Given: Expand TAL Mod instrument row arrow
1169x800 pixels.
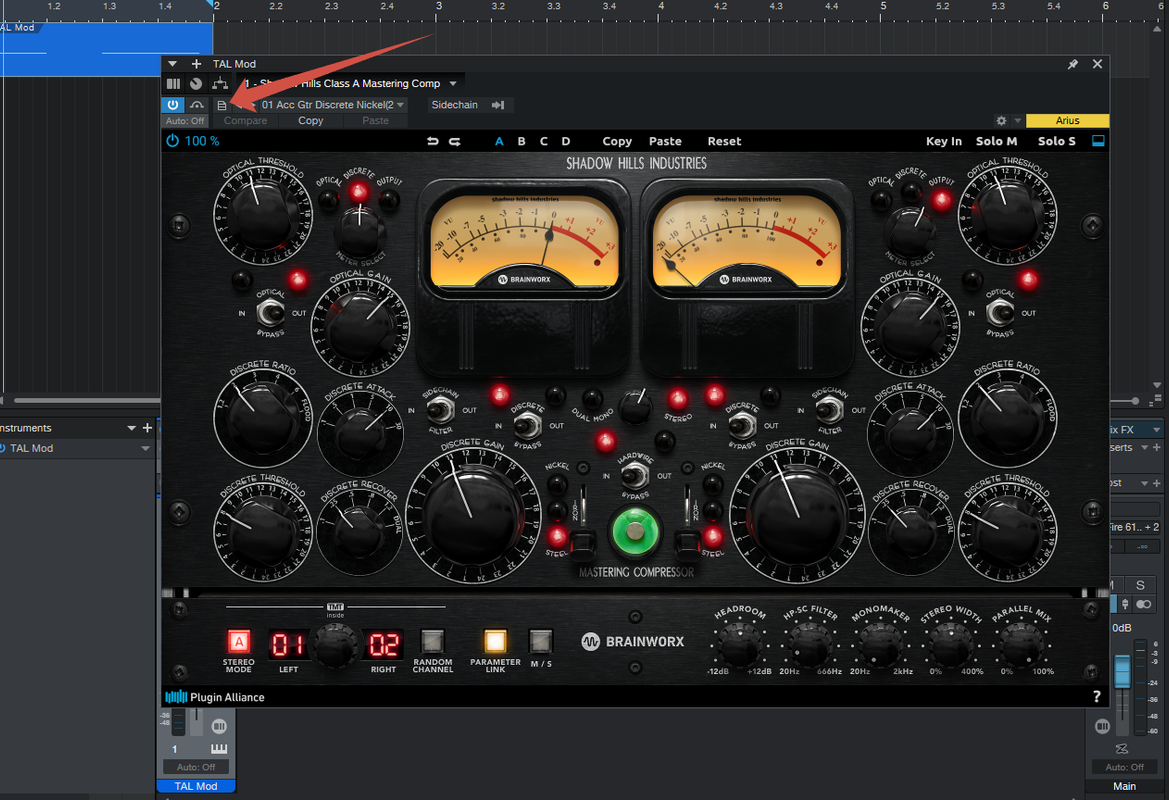Looking at the screenshot, I should pyautogui.click(x=145, y=448).
